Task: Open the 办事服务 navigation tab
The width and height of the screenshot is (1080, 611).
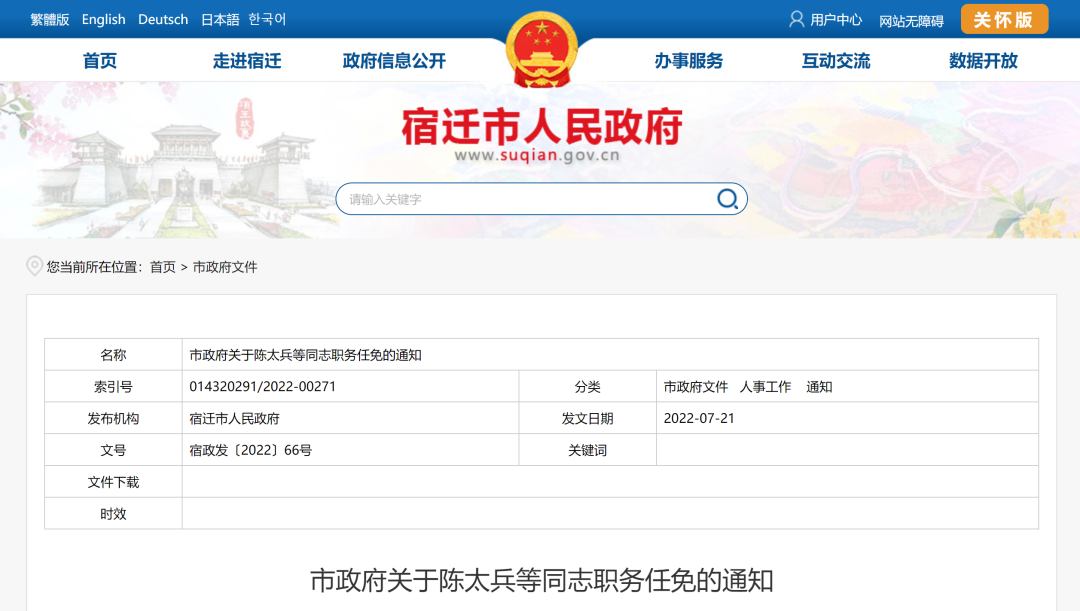Action: [x=689, y=61]
